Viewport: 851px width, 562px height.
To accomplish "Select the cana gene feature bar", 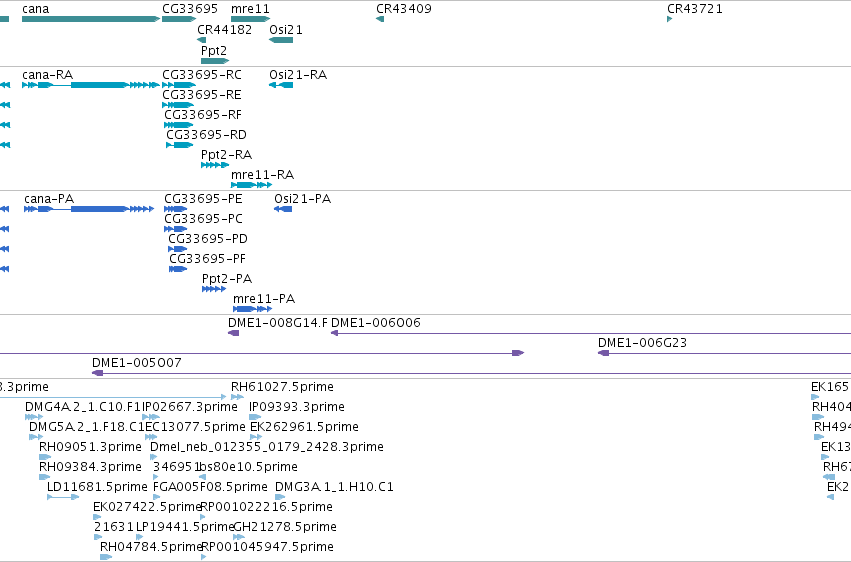I will click(91, 19).
